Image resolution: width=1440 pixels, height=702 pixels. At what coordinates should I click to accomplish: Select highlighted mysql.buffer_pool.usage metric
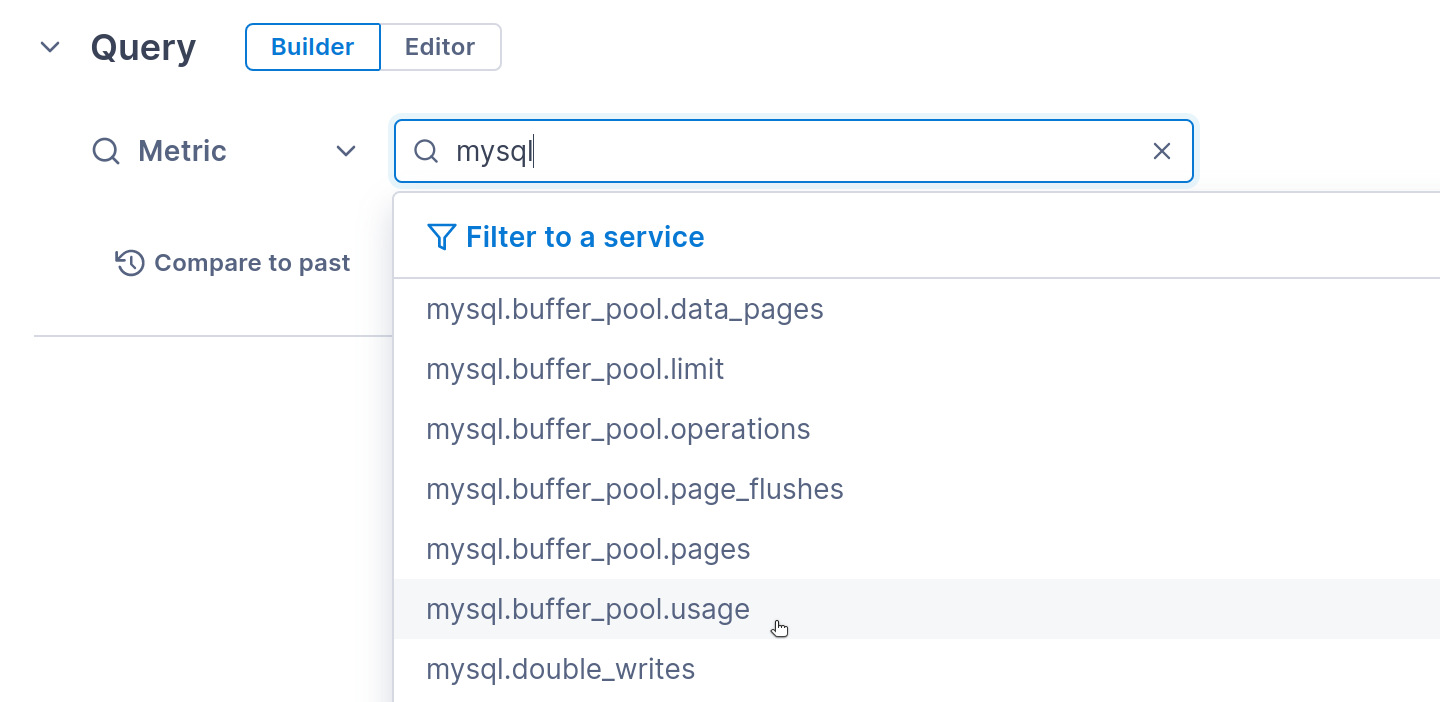point(588,609)
